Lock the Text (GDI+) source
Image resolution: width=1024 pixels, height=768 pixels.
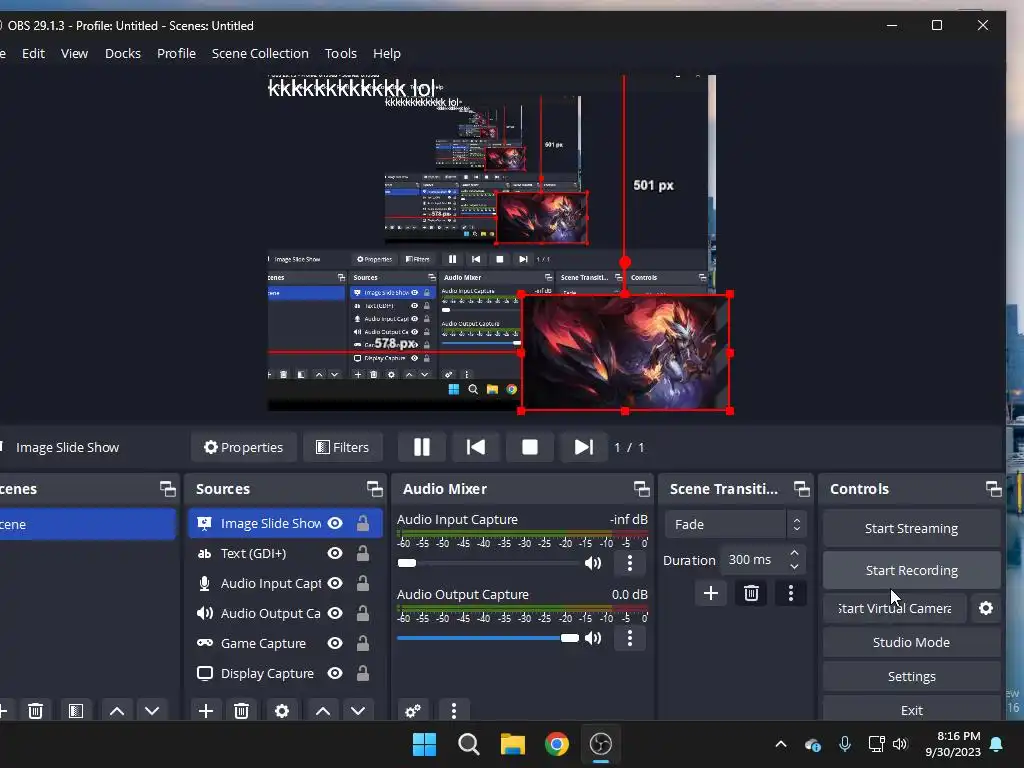[362, 553]
